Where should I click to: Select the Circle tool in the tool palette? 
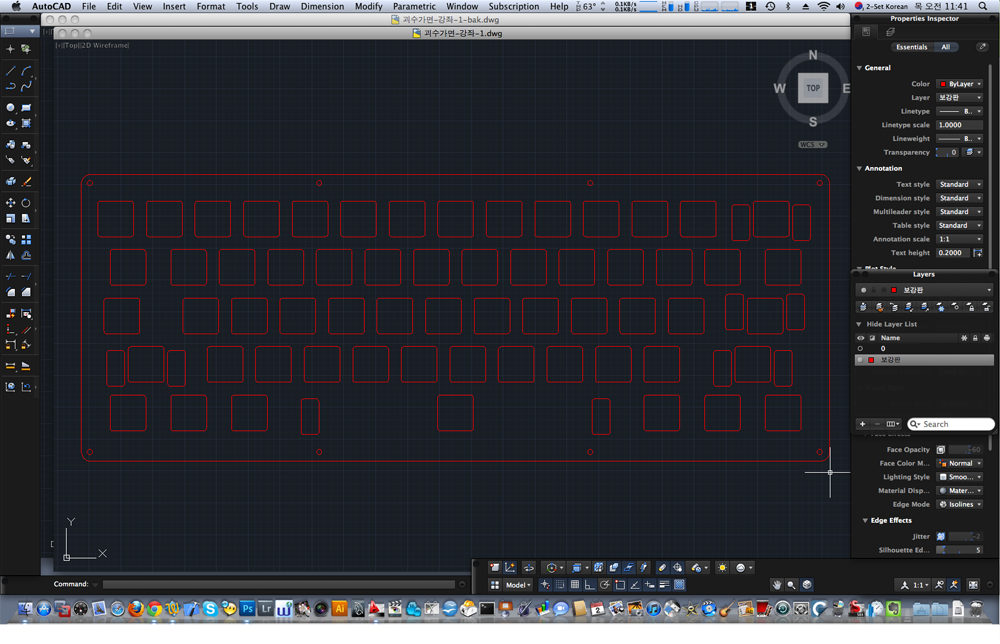[11, 108]
